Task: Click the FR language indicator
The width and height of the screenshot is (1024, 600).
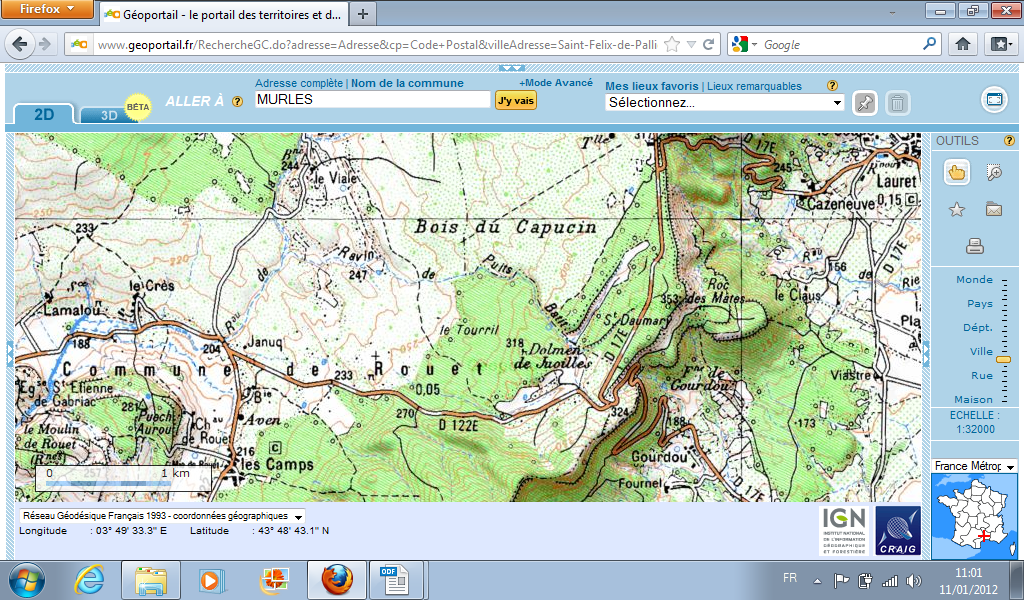Action: 790,578
